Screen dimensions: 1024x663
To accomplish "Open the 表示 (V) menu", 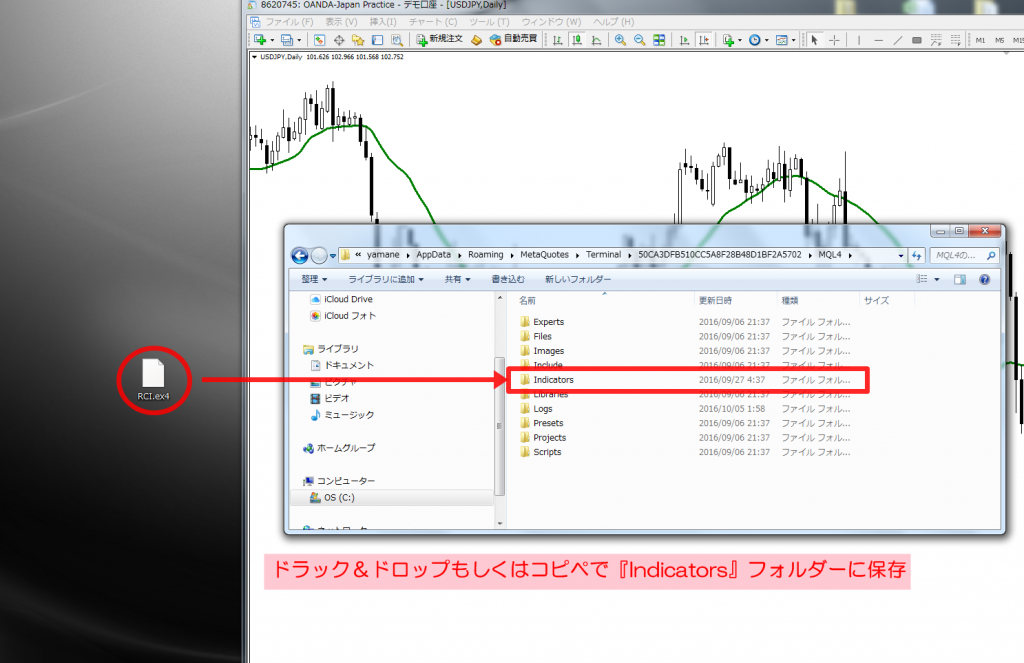I will coord(342,22).
